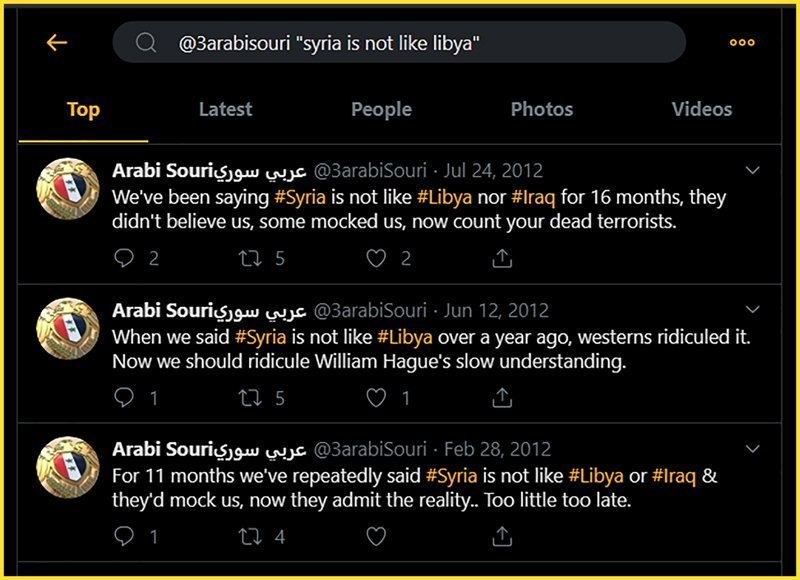Like the Jul 24, 2012 tweet
The height and width of the screenshot is (580, 800).
coord(376,259)
